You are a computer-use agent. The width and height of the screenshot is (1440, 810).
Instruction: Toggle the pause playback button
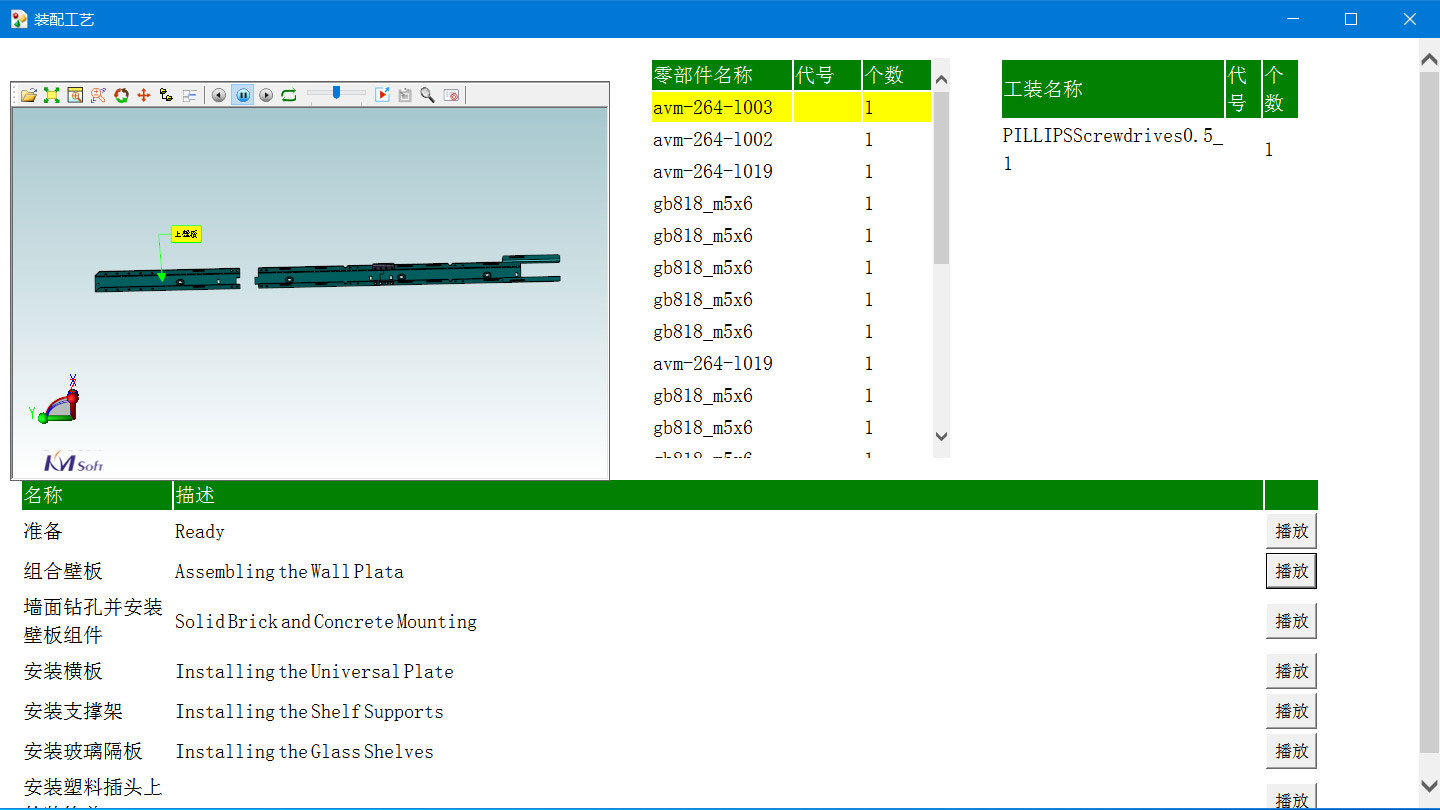click(242, 95)
